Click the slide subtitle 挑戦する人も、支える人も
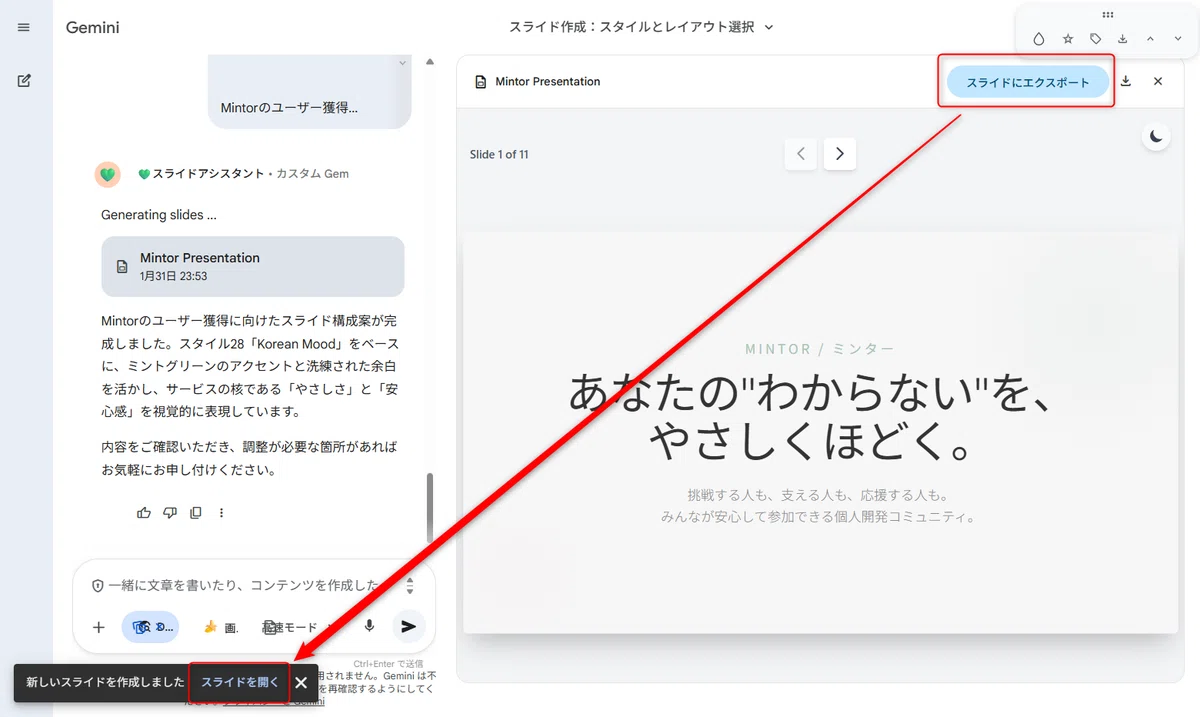 818,494
